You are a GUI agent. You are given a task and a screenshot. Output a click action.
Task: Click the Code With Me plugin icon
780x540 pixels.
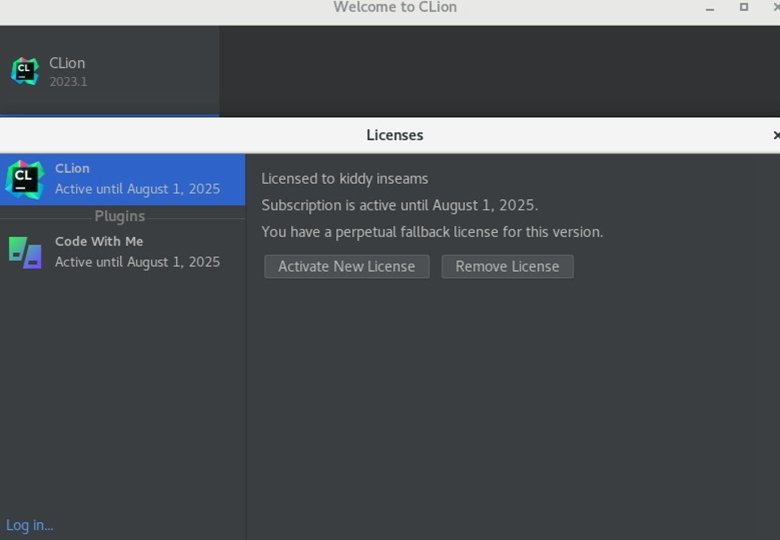25,253
